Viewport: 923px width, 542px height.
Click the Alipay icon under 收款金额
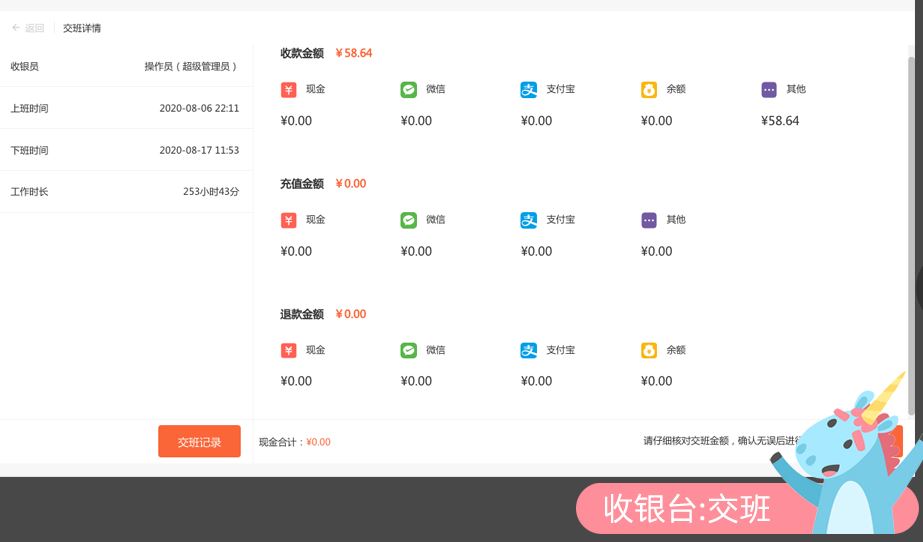pyautogui.click(x=529, y=90)
